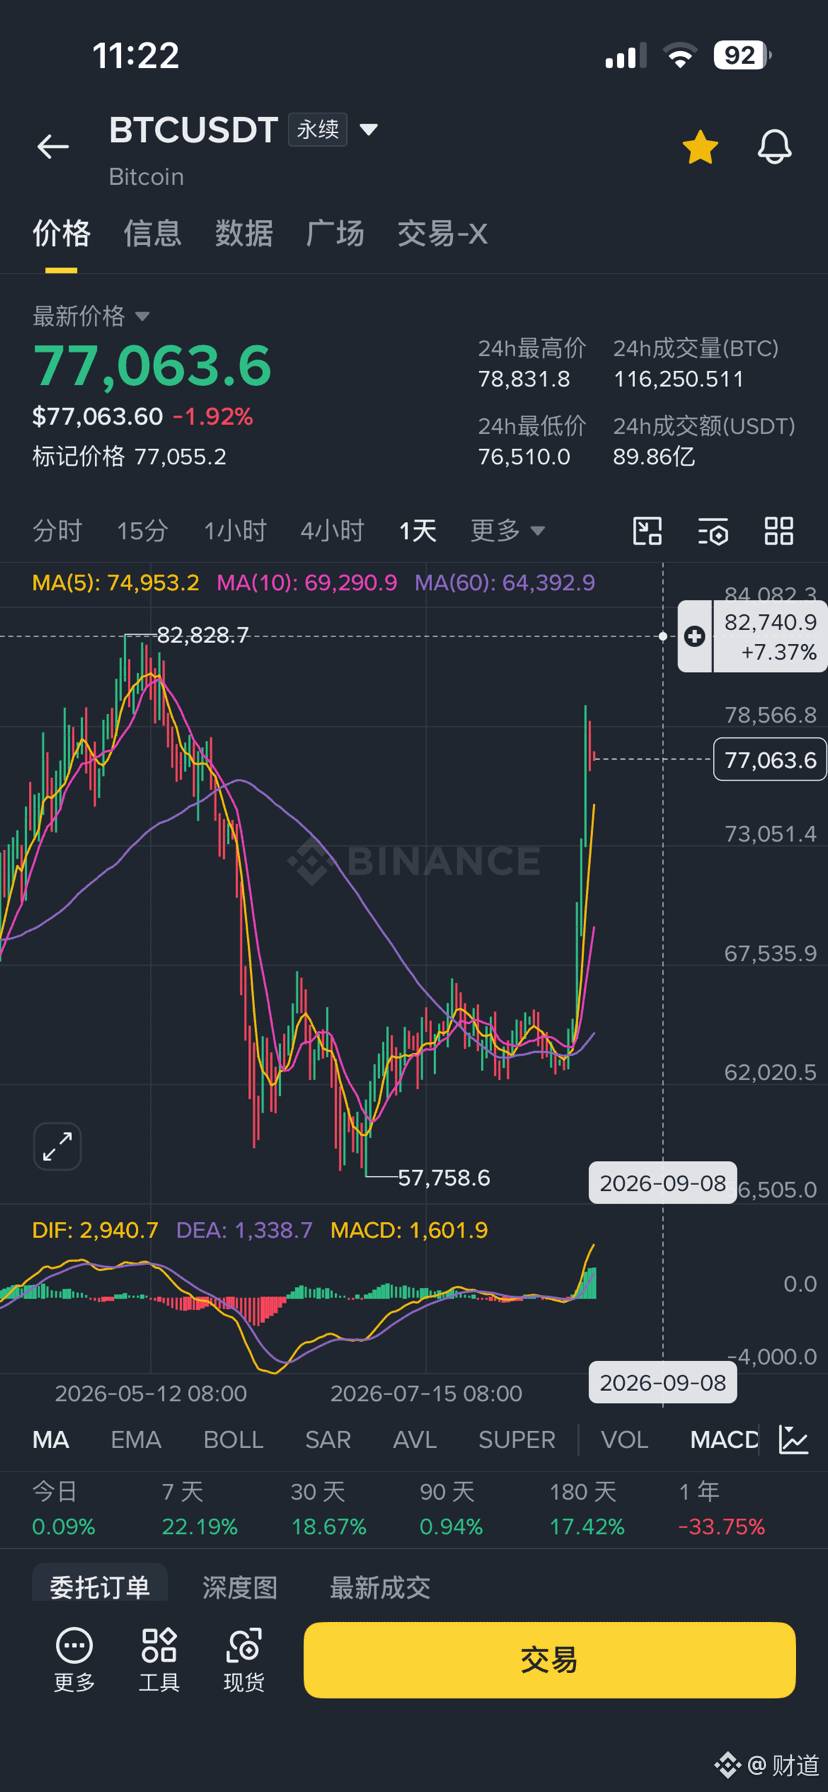Expand the 更多 intervals dropdown
Image resolution: width=828 pixels, height=1792 pixels.
508,530
